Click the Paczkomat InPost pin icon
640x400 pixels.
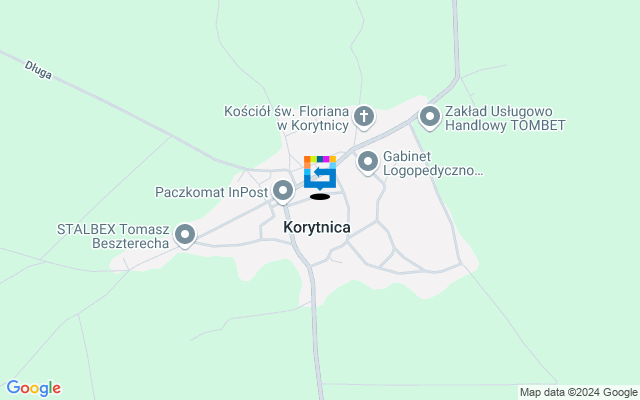tap(283, 191)
